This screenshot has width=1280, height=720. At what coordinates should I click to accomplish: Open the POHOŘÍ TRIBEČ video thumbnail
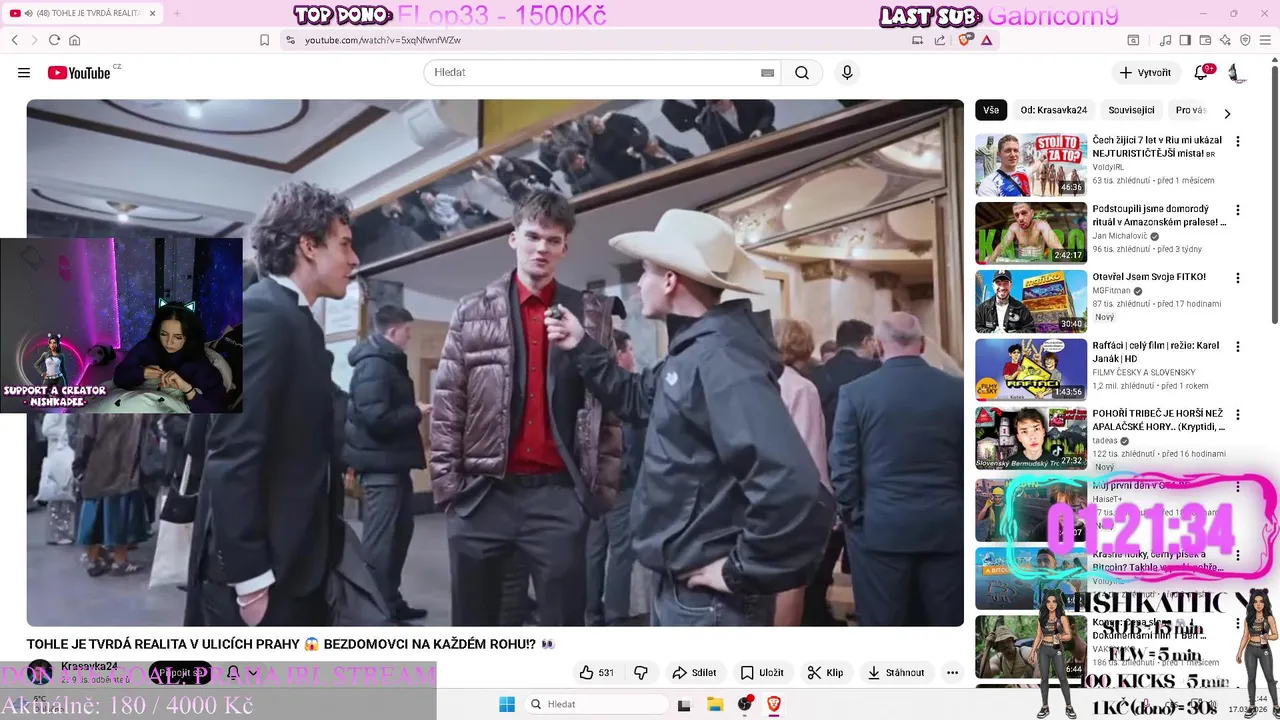click(x=1031, y=438)
